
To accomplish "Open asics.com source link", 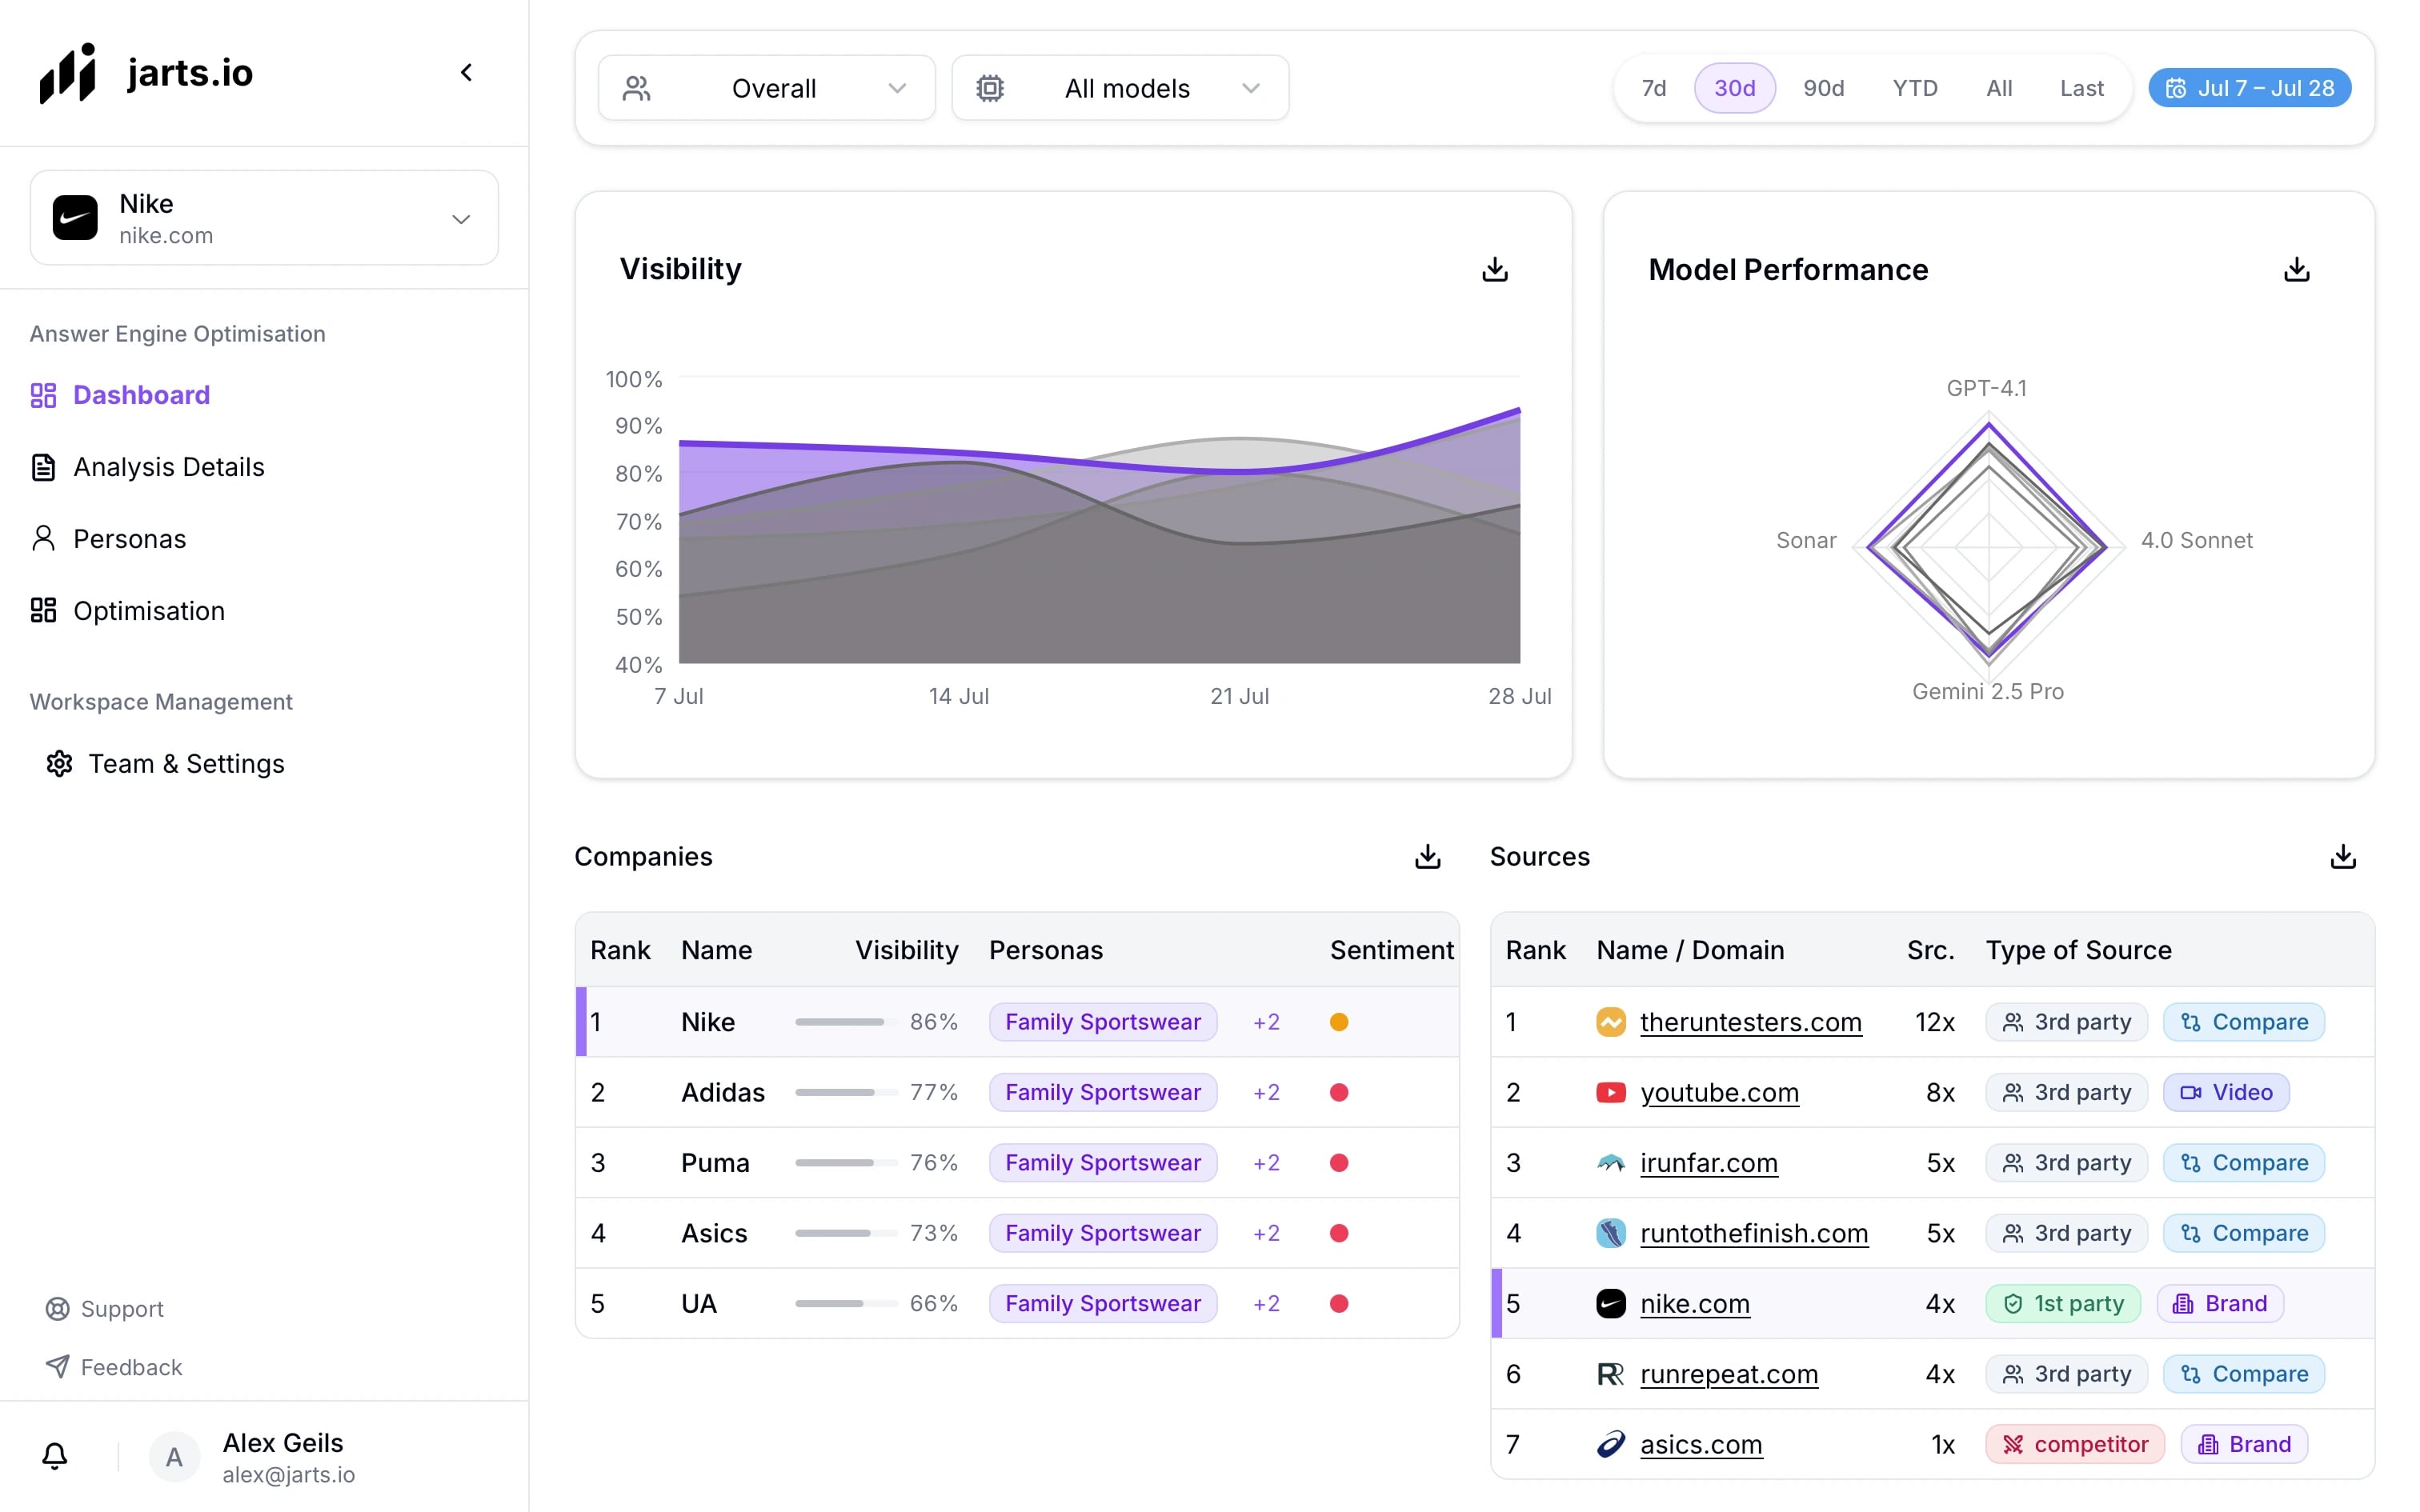I will pyautogui.click(x=1701, y=1444).
